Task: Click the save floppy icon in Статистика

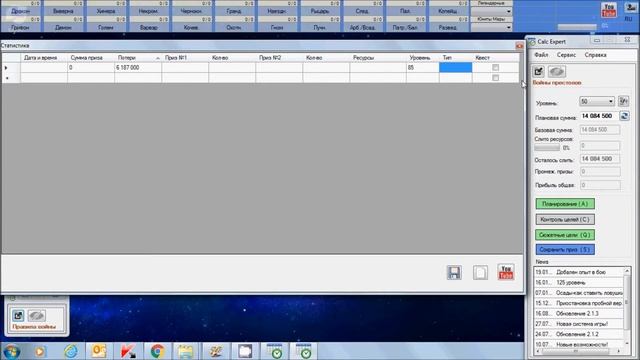Action: coord(454,273)
